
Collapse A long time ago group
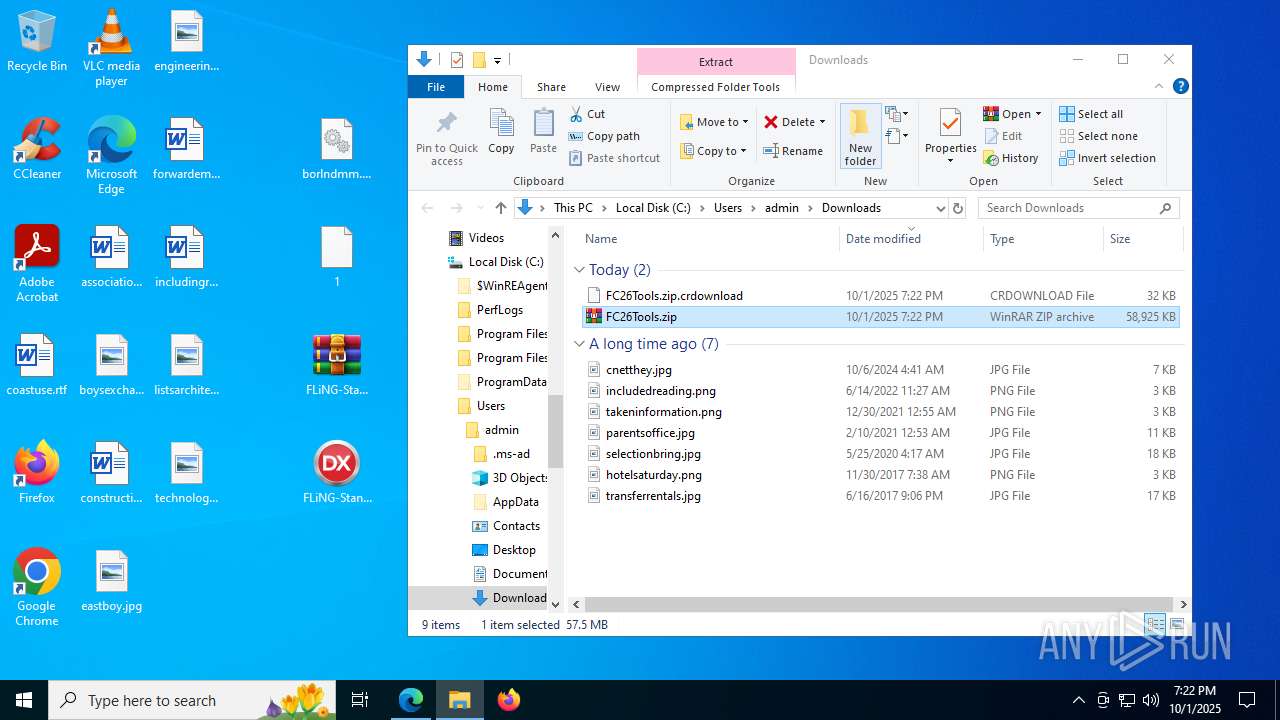click(x=579, y=344)
